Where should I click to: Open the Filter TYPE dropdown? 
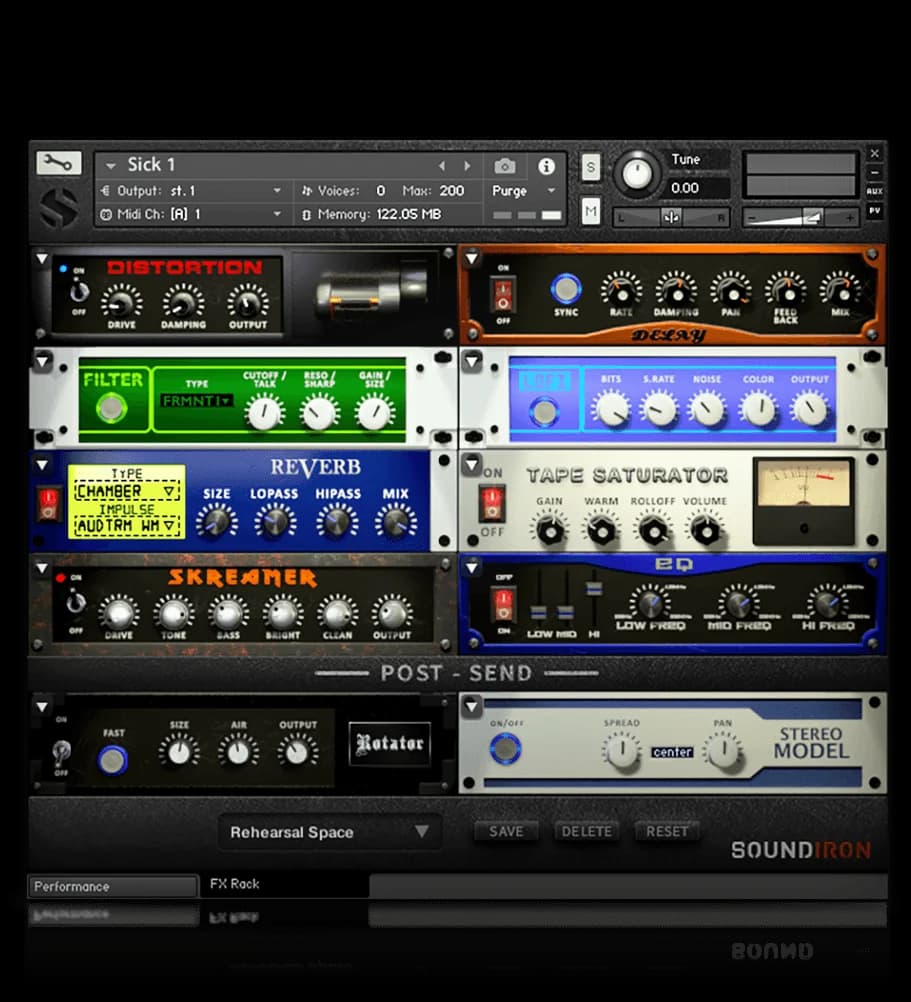196,401
